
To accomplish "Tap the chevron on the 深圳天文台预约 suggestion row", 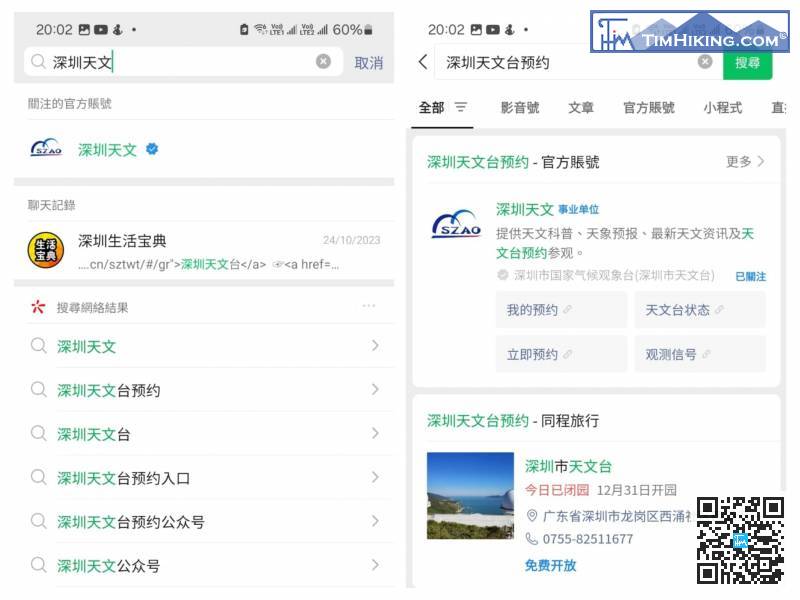I will [x=376, y=390].
